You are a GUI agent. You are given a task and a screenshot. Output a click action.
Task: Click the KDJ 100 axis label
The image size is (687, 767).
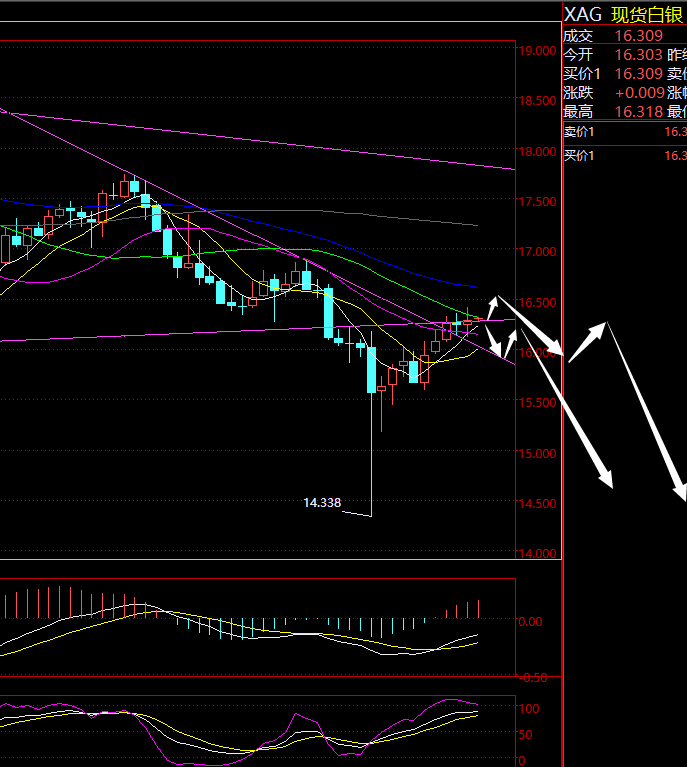click(x=529, y=708)
